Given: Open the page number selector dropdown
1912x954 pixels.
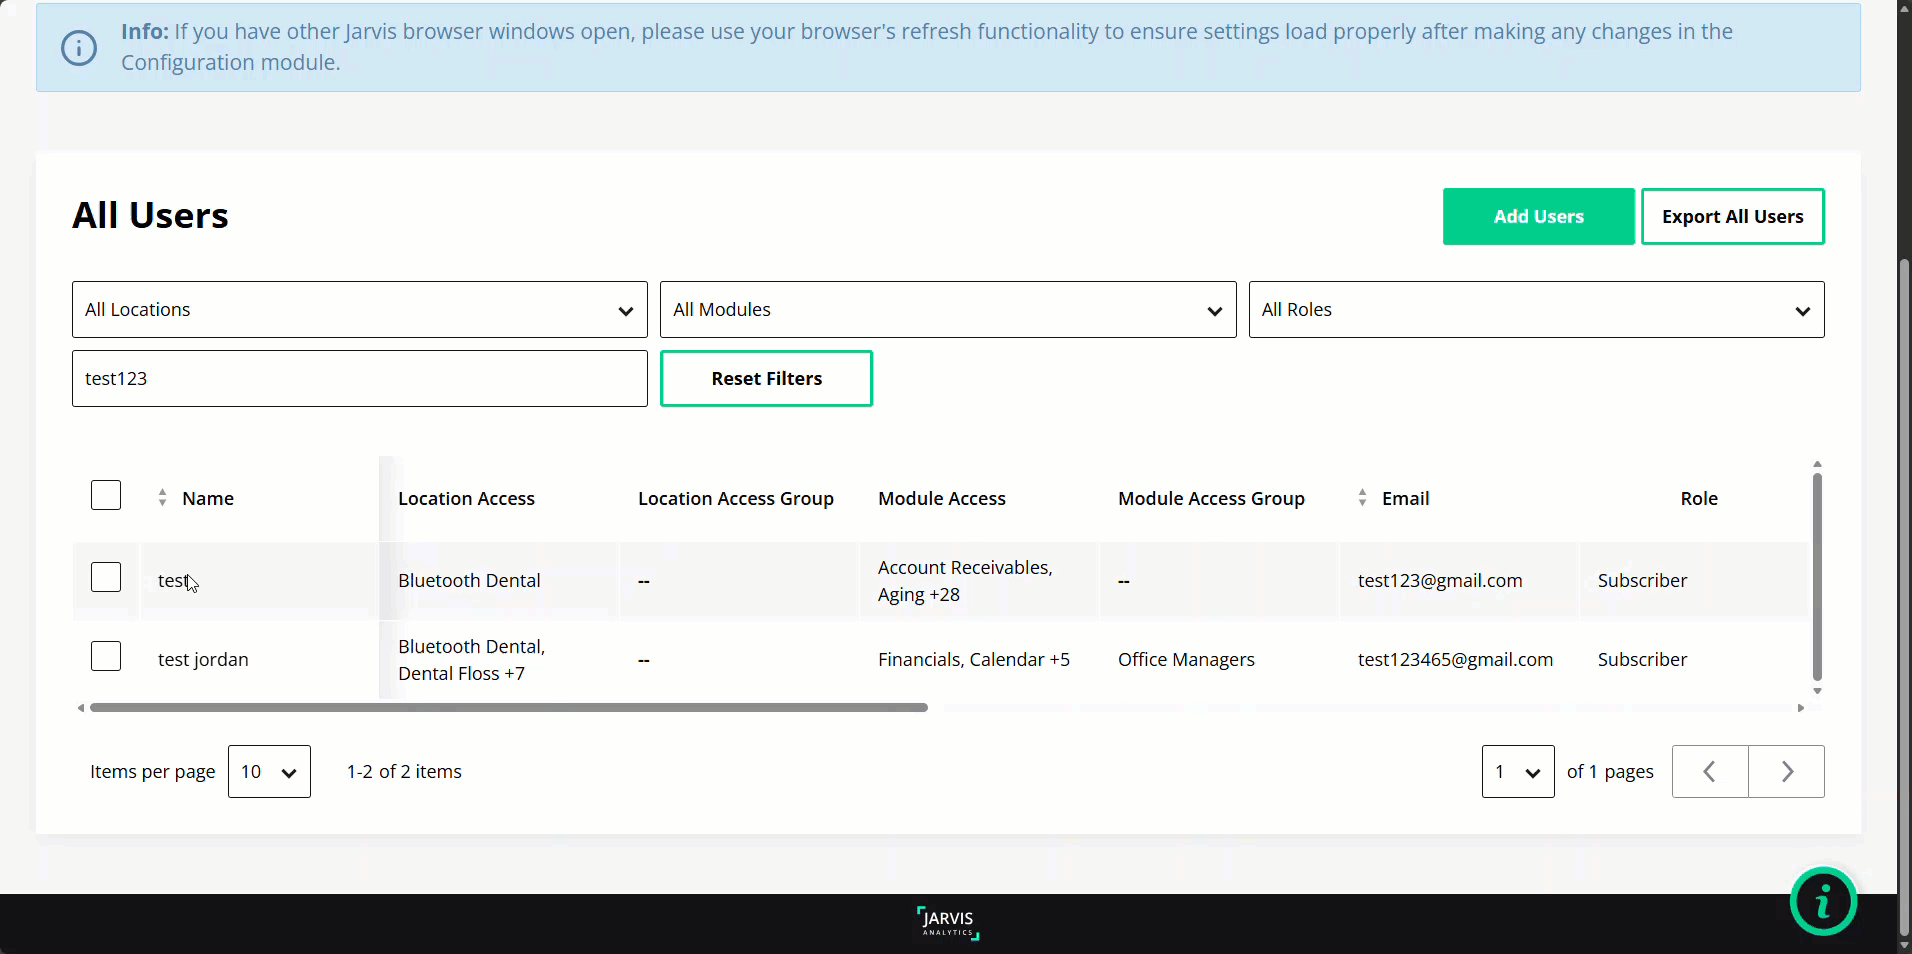Looking at the screenshot, I should click(1517, 771).
